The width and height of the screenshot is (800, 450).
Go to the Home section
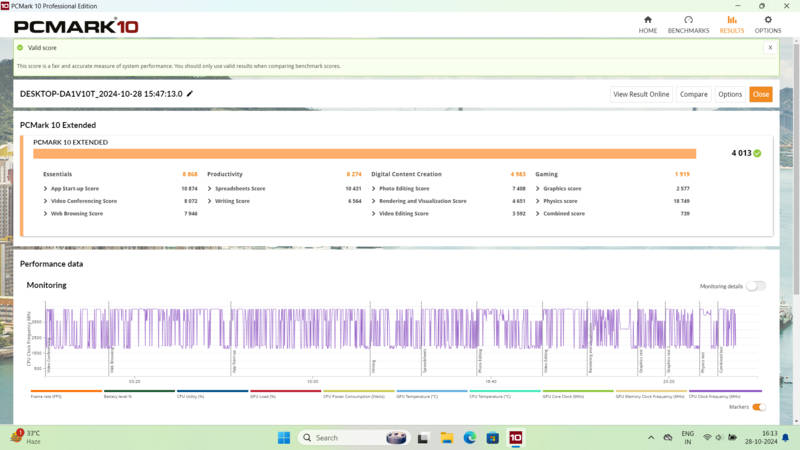(647, 24)
